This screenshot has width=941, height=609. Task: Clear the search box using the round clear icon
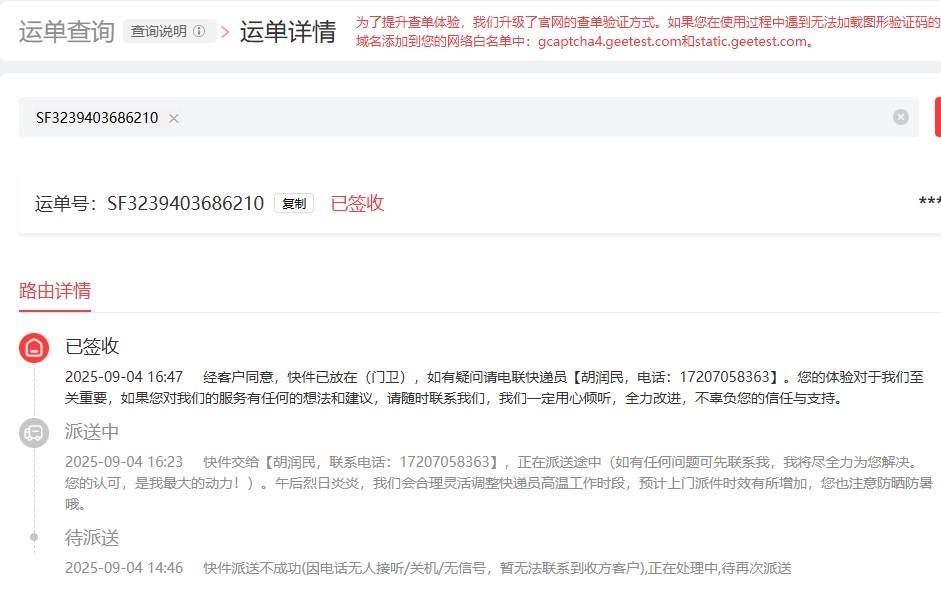tap(901, 117)
